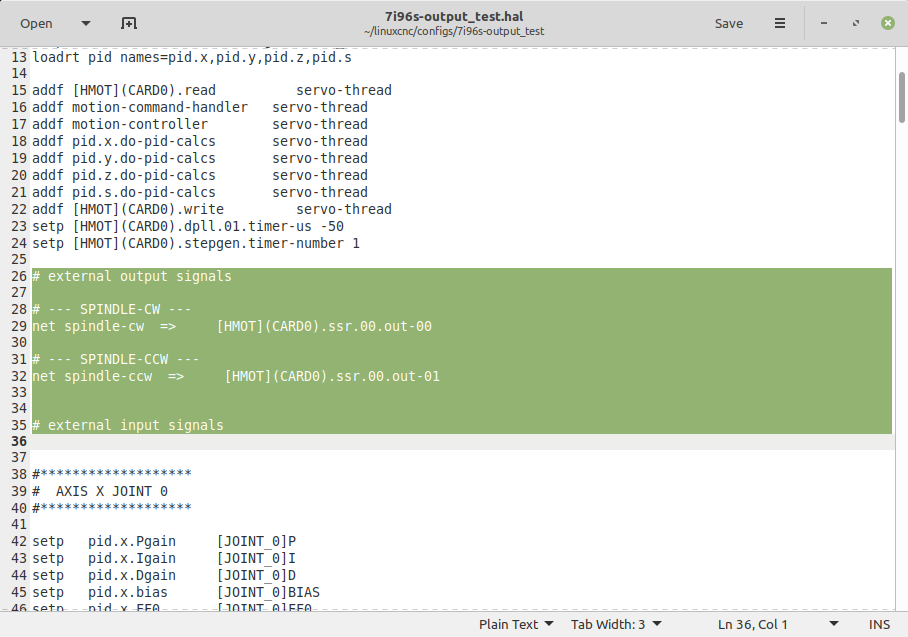908x637 pixels.
Task: Open the hamburger menu
Action: (x=780, y=23)
